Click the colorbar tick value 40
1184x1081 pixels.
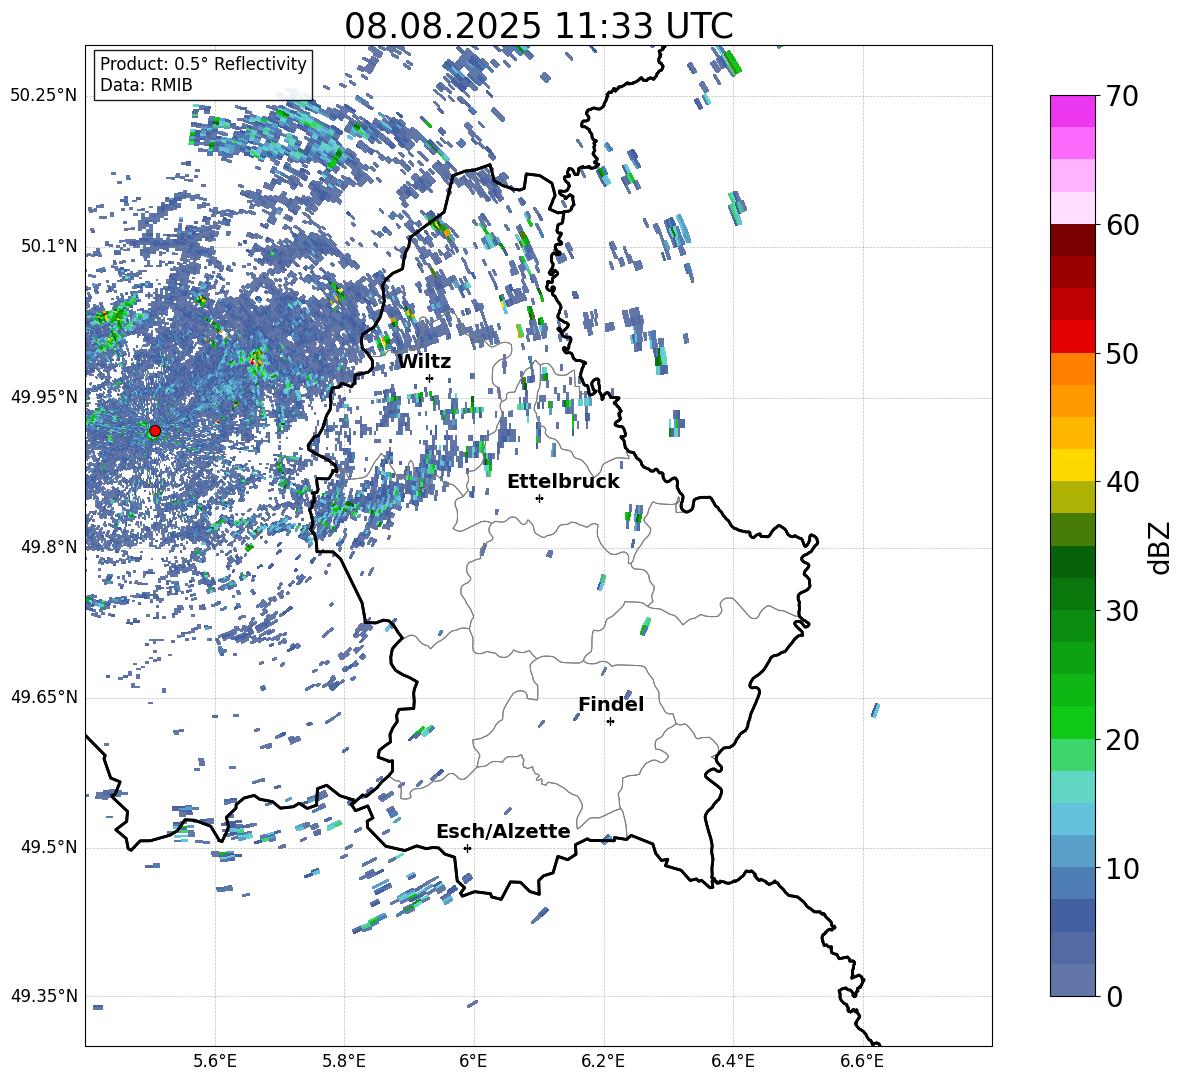coord(1123,482)
